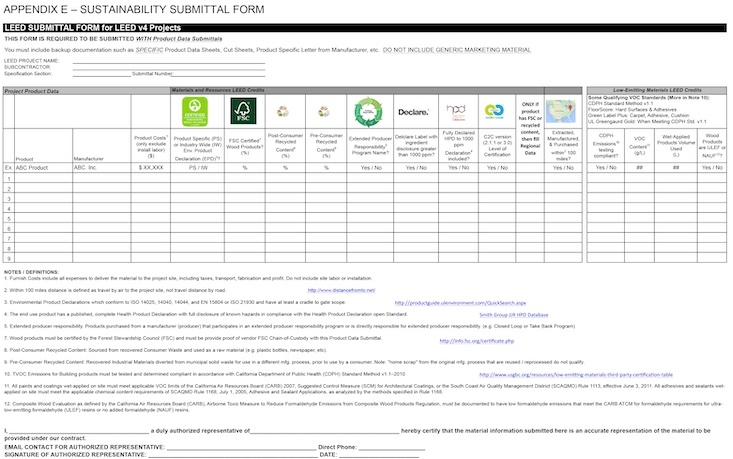Click the "NOTES / DEFINITIONS:" heading
Screen dimensions: 733x459
coord(31,272)
